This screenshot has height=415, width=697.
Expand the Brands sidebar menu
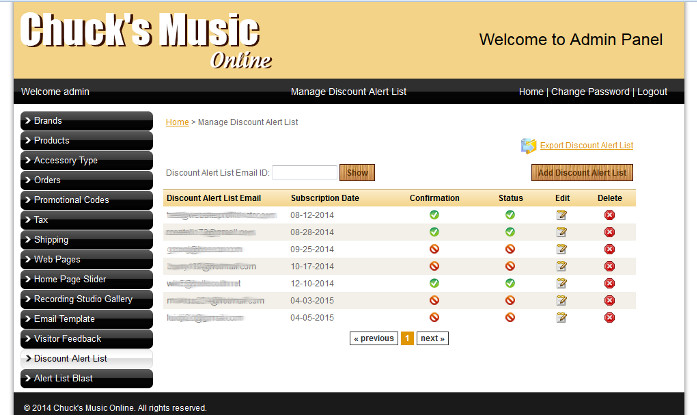86,121
